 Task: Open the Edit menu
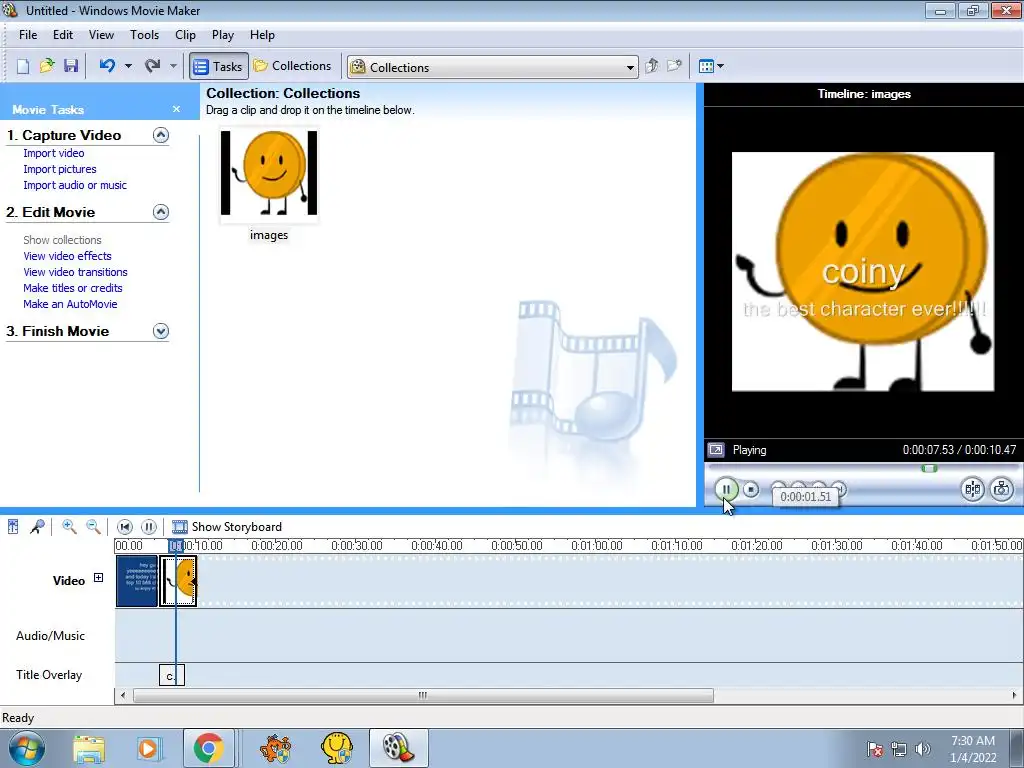[x=63, y=35]
